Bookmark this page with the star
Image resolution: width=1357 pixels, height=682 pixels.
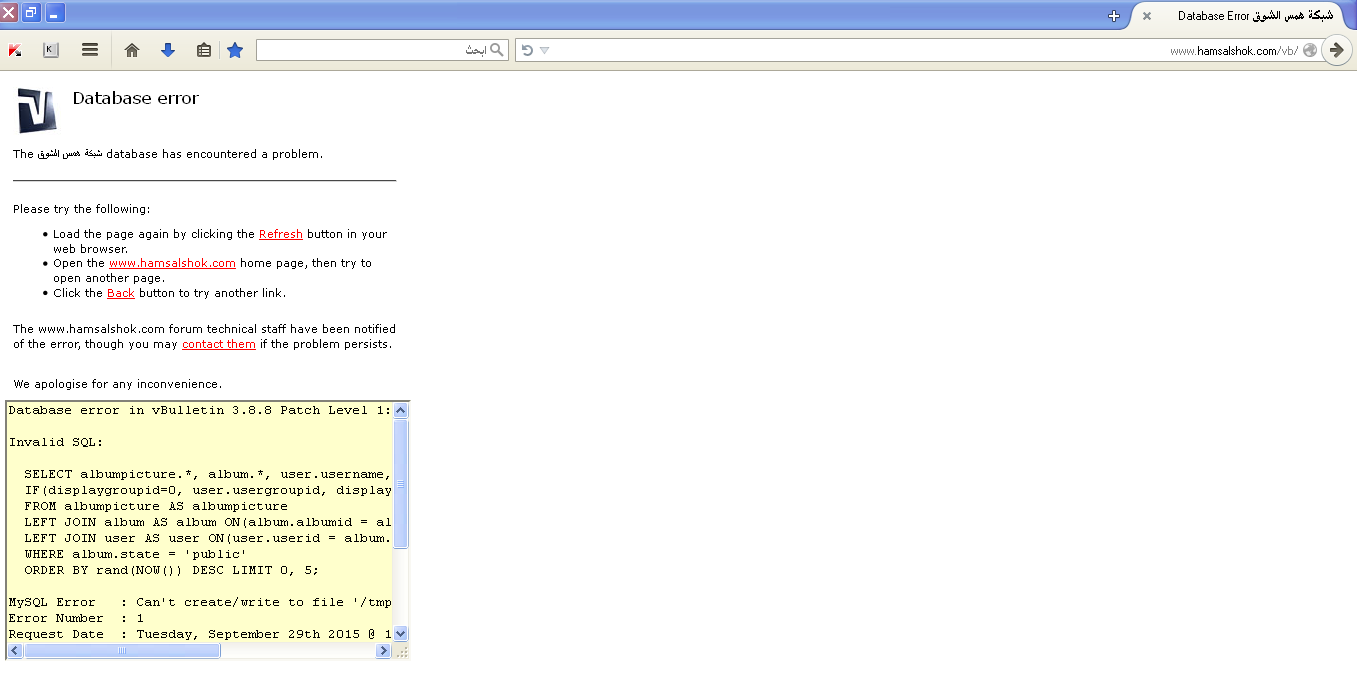[x=235, y=50]
